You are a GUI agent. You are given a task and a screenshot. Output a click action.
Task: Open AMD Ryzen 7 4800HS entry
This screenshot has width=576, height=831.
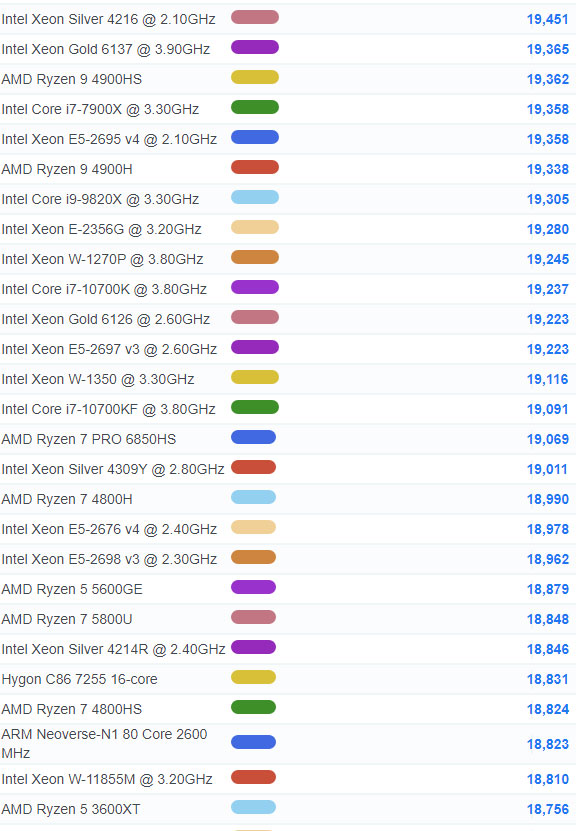click(x=72, y=709)
